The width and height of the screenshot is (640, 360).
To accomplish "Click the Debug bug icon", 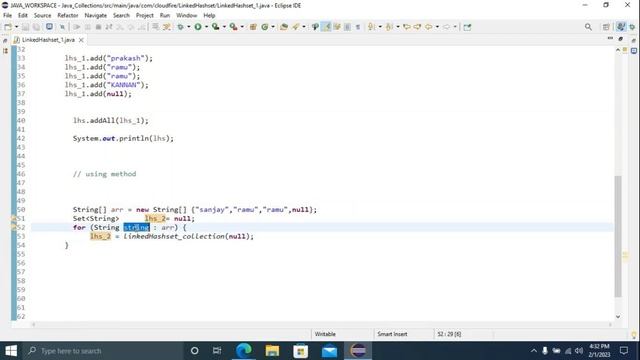I will (180, 27).
